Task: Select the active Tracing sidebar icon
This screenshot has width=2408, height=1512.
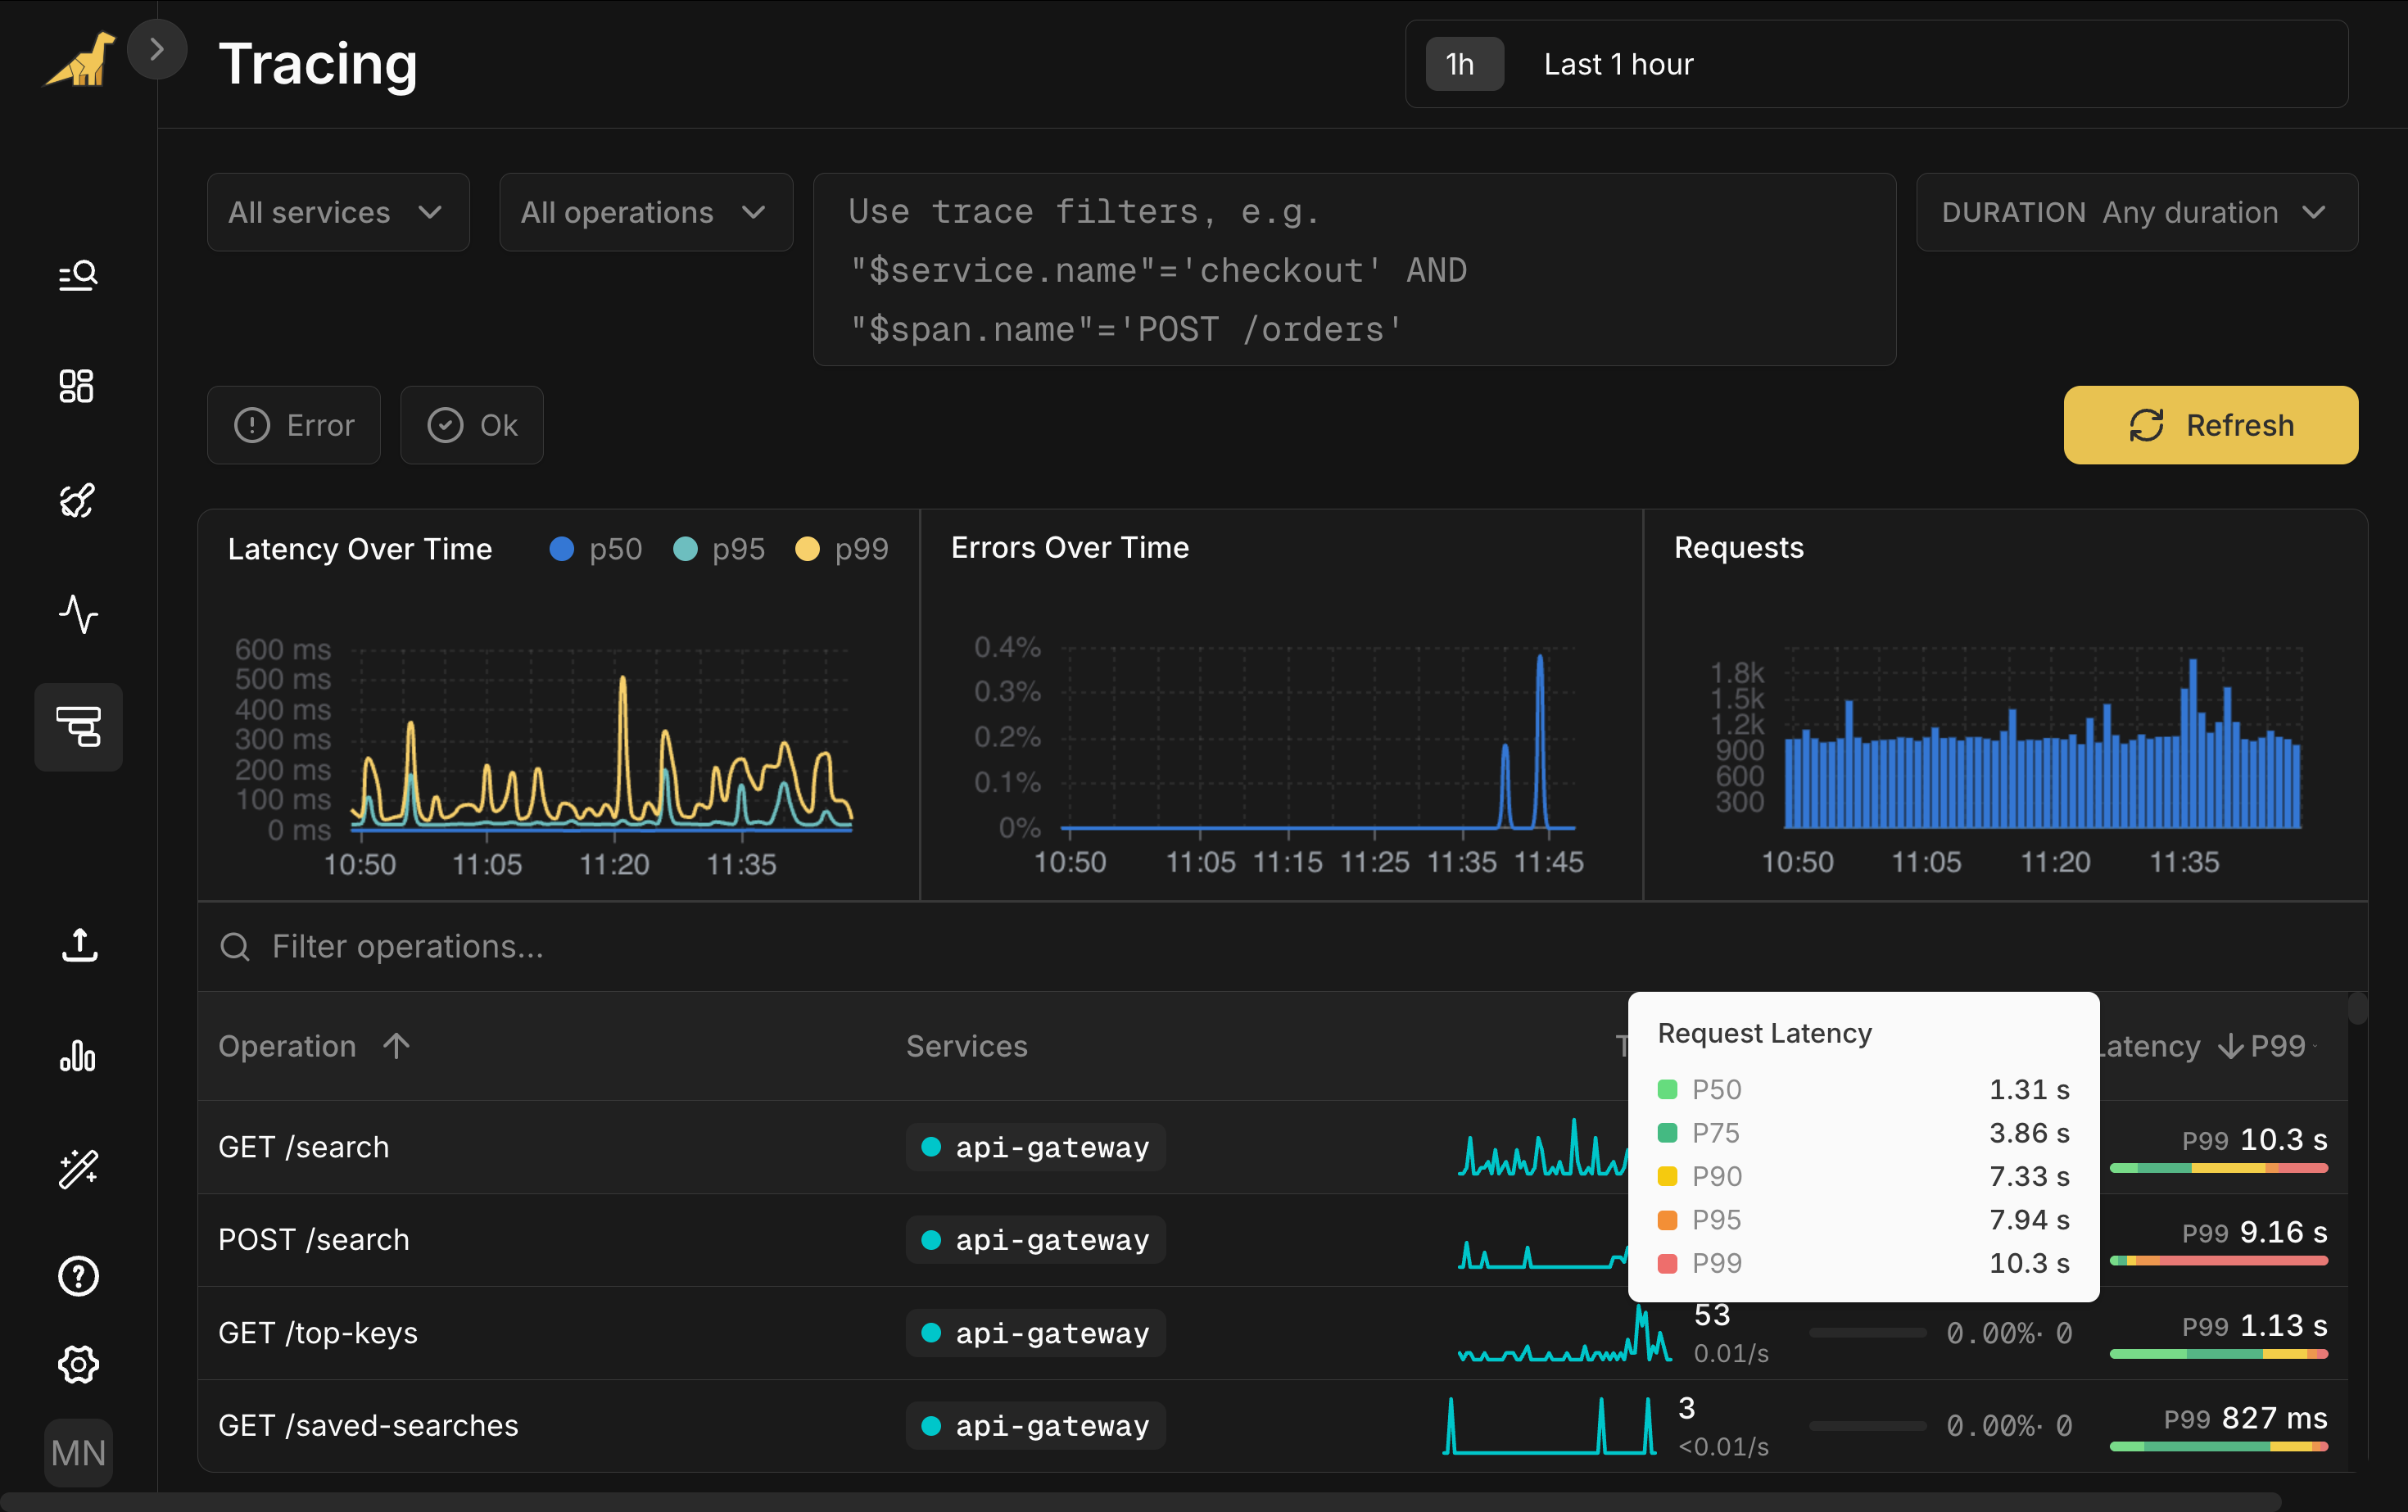Action: 78,727
